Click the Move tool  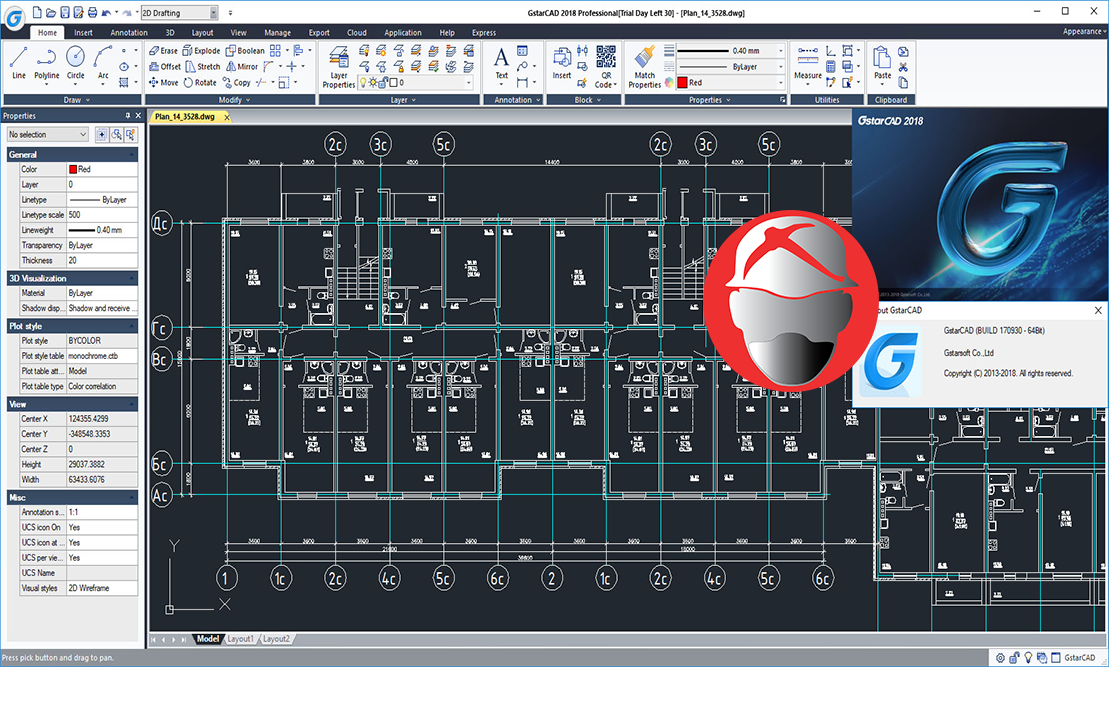tap(163, 83)
